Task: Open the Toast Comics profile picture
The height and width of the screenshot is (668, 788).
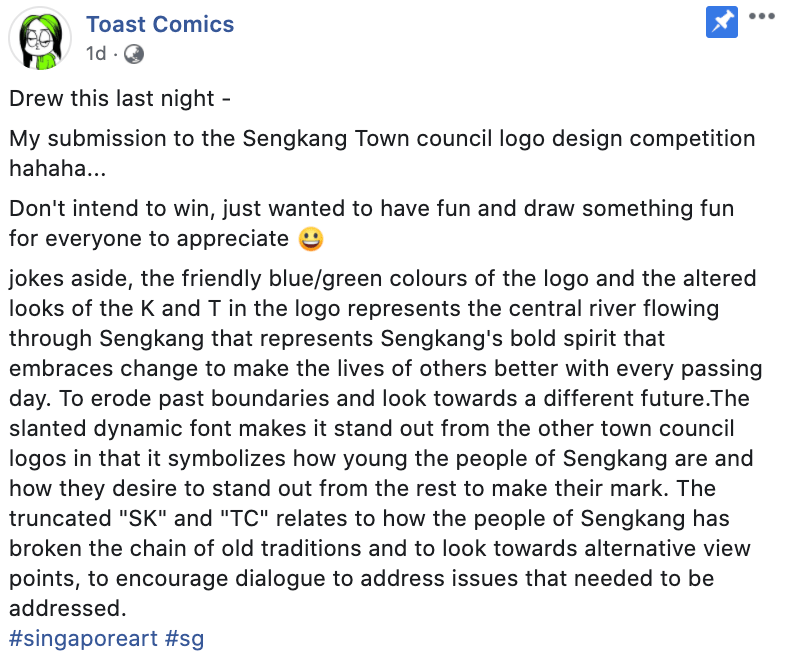Action: [40, 38]
